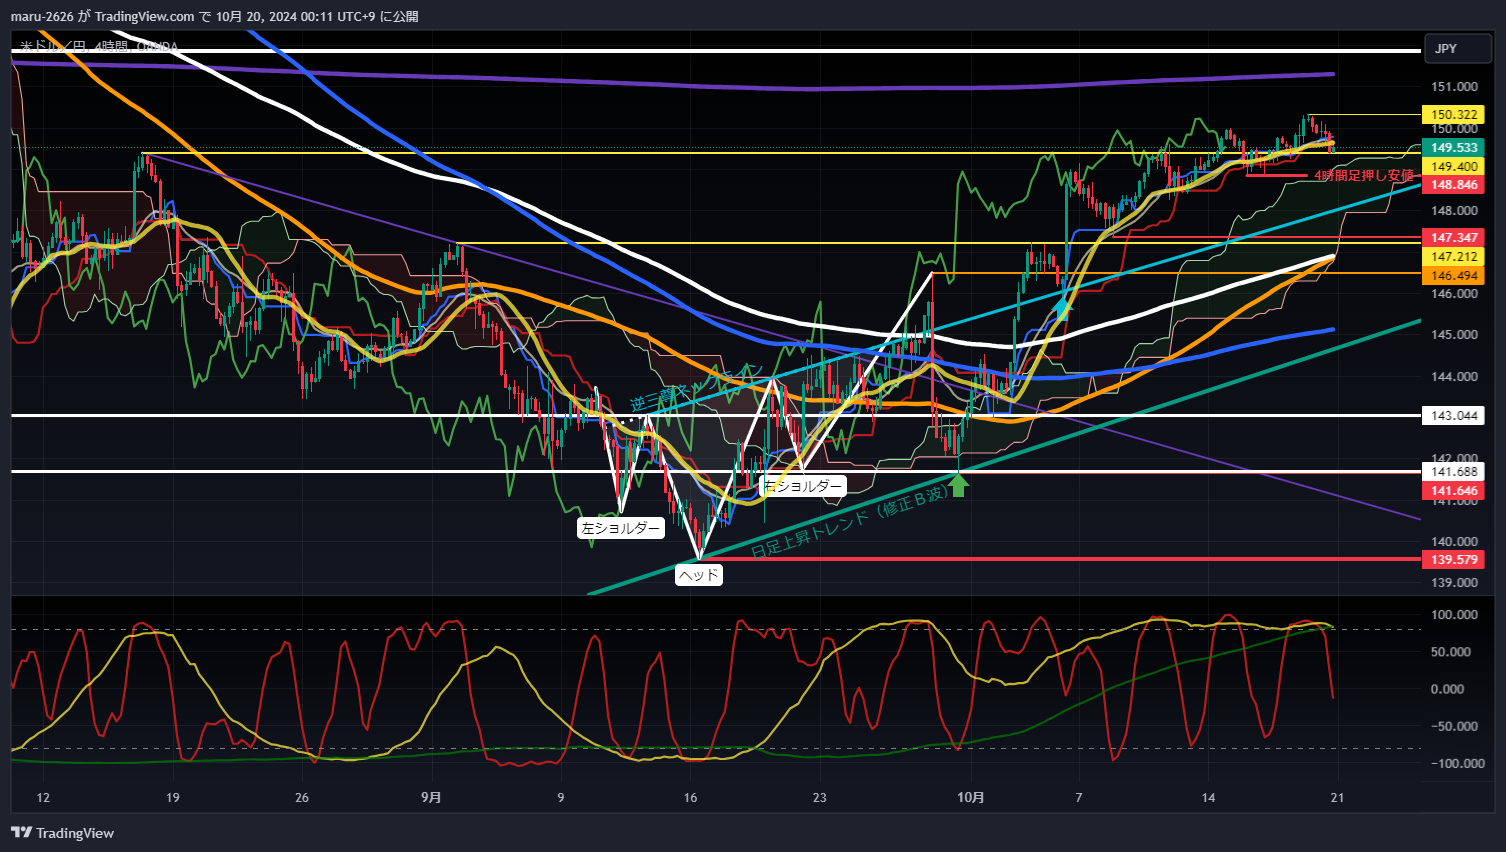Select the 左ショルダー label
Viewport: 1506px width, 852px height.
click(621, 528)
